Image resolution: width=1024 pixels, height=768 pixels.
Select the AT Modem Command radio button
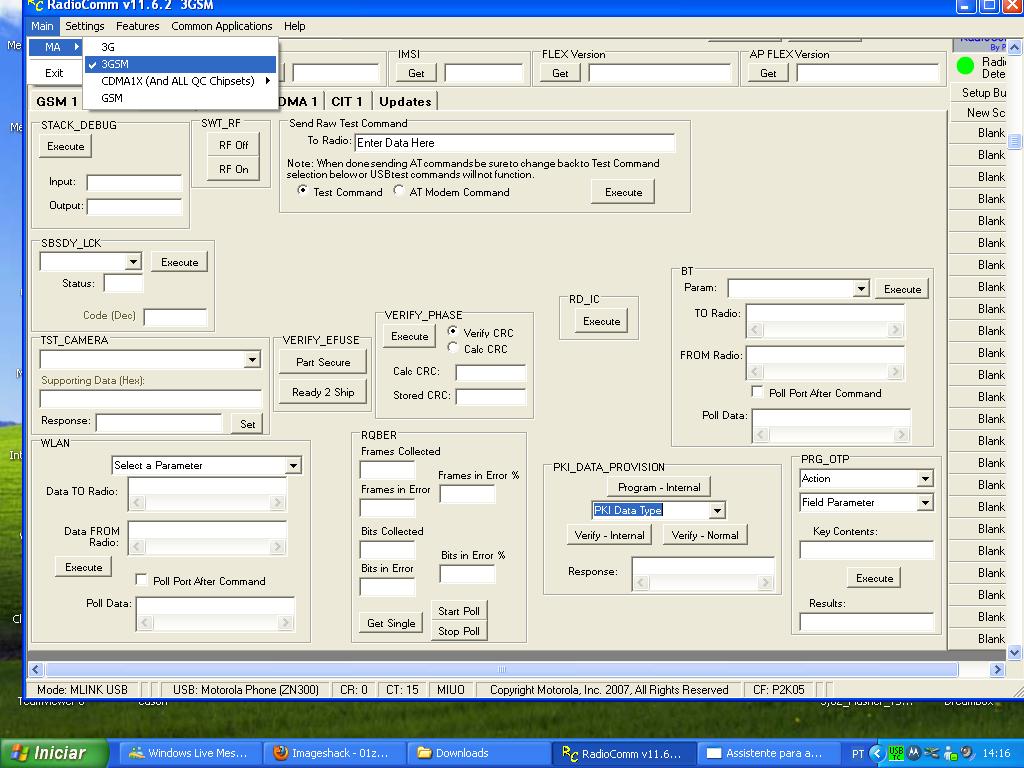(x=398, y=191)
